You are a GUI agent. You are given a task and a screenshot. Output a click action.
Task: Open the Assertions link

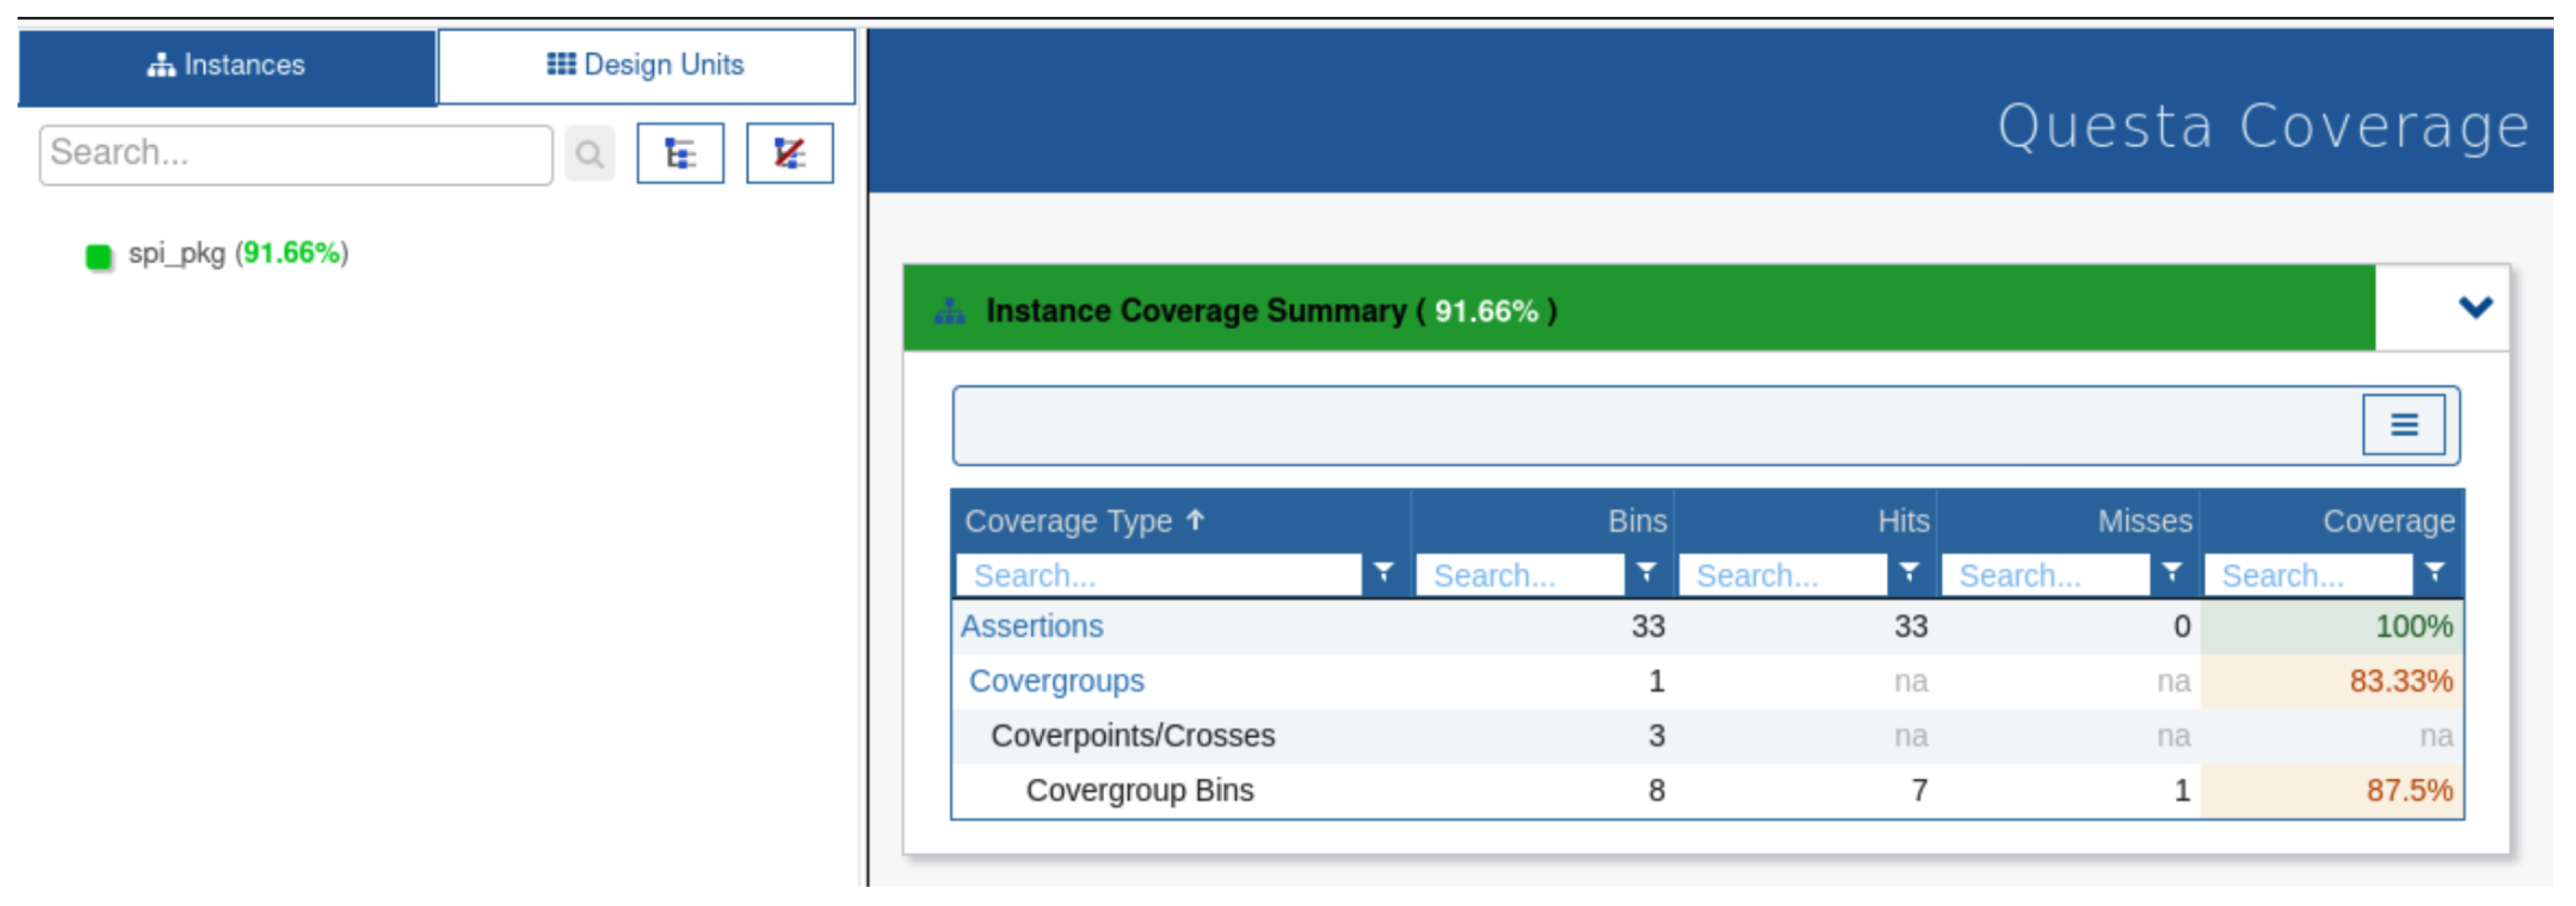click(x=1031, y=627)
